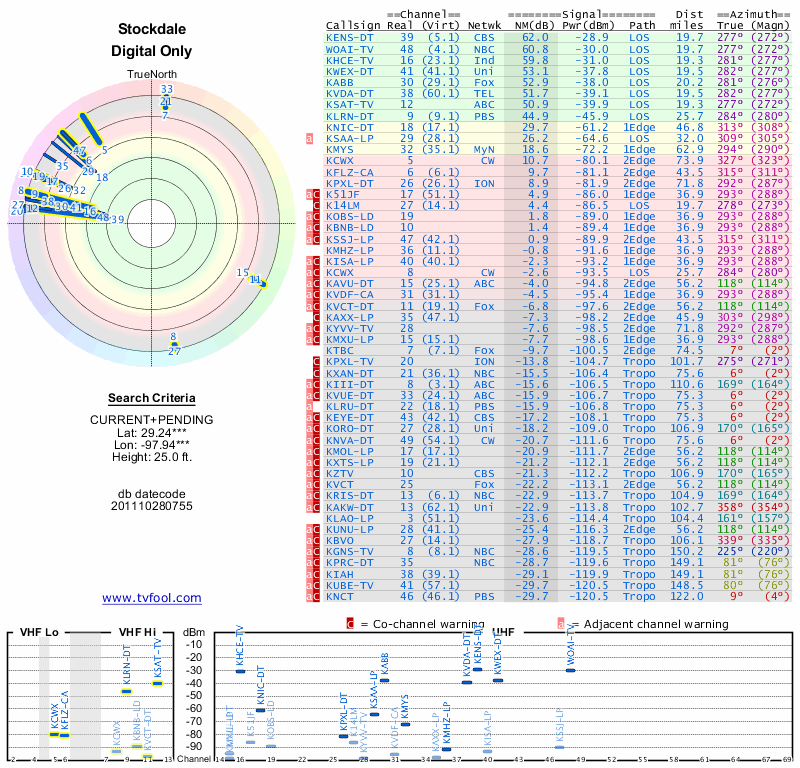Click the adjacent-channel marker beside KSAA-LP
The image size is (800, 768).
click(309, 138)
